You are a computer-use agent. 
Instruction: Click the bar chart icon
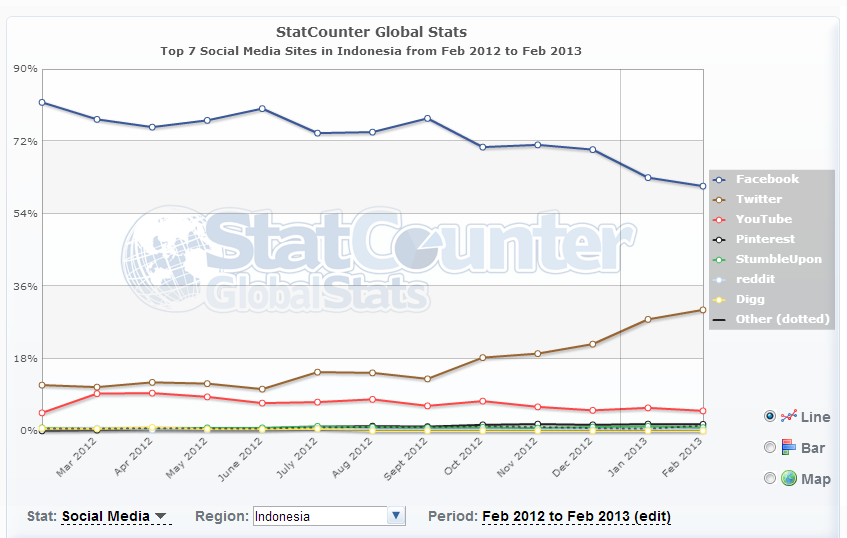point(788,447)
